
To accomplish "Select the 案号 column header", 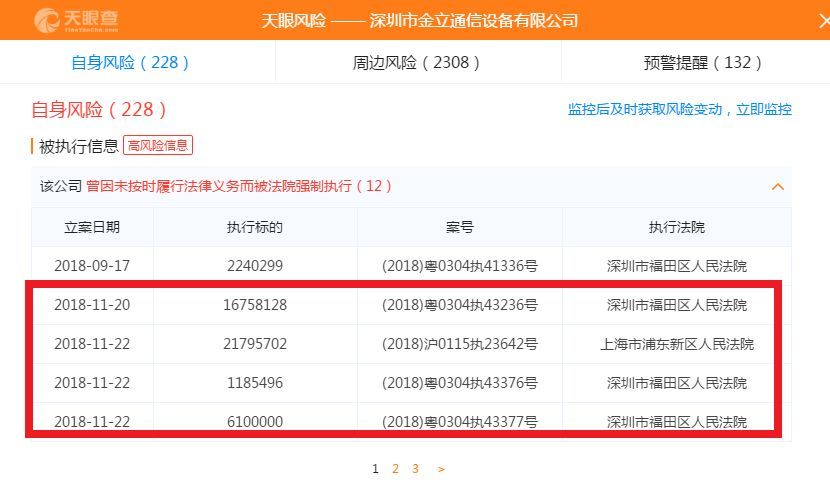I will 459,227.
